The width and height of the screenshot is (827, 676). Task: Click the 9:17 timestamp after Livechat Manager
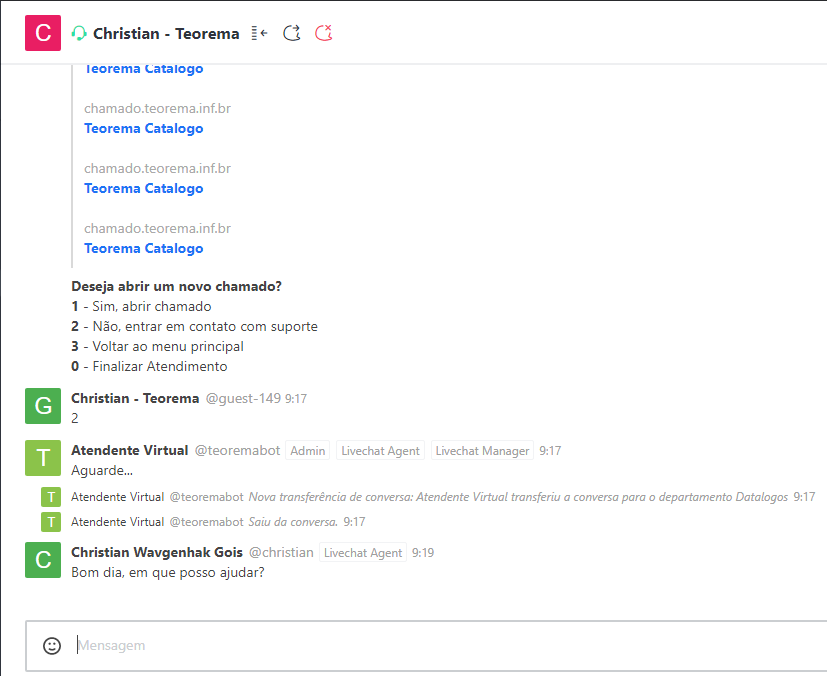tap(550, 451)
